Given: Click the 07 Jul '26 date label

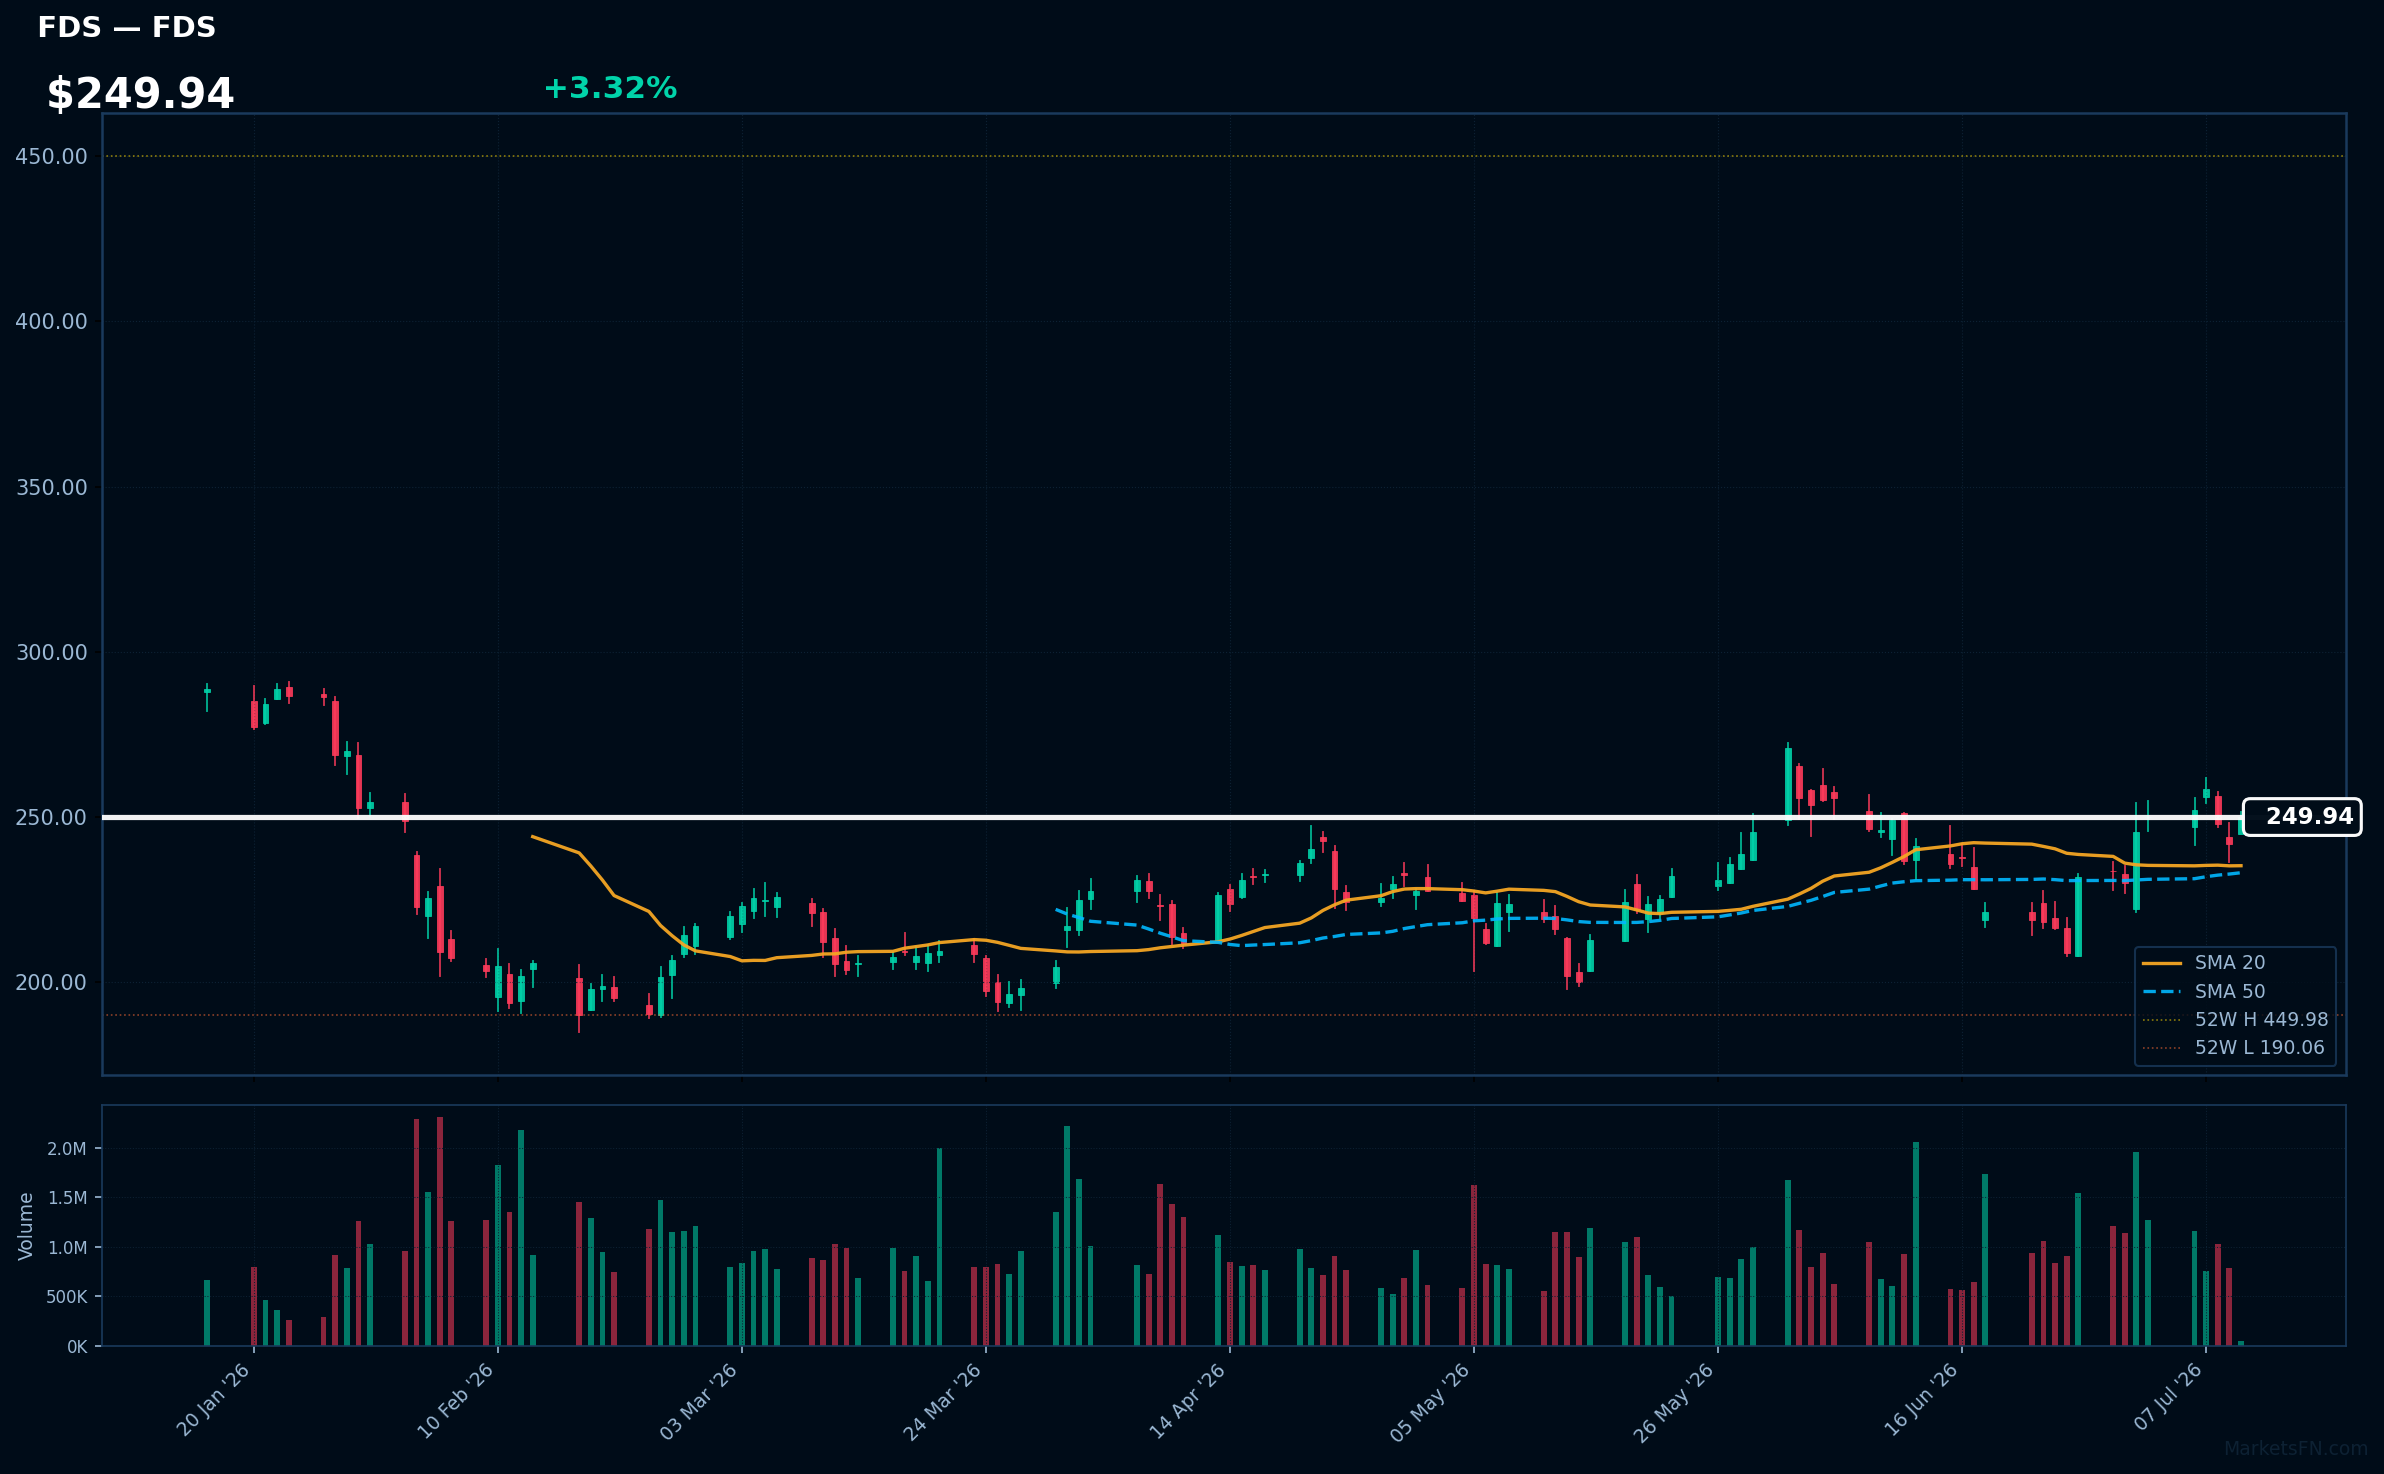Looking at the screenshot, I should point(2168,1398).
